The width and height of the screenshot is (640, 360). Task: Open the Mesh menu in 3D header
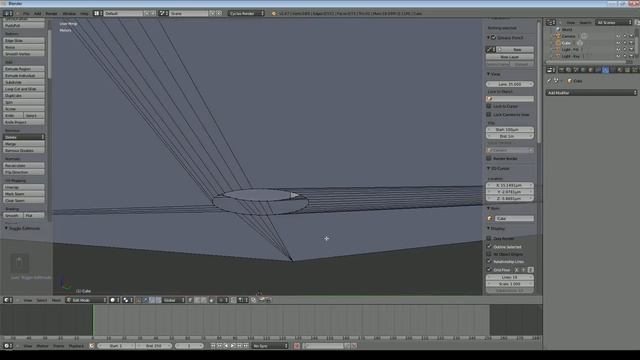[56, 300]
